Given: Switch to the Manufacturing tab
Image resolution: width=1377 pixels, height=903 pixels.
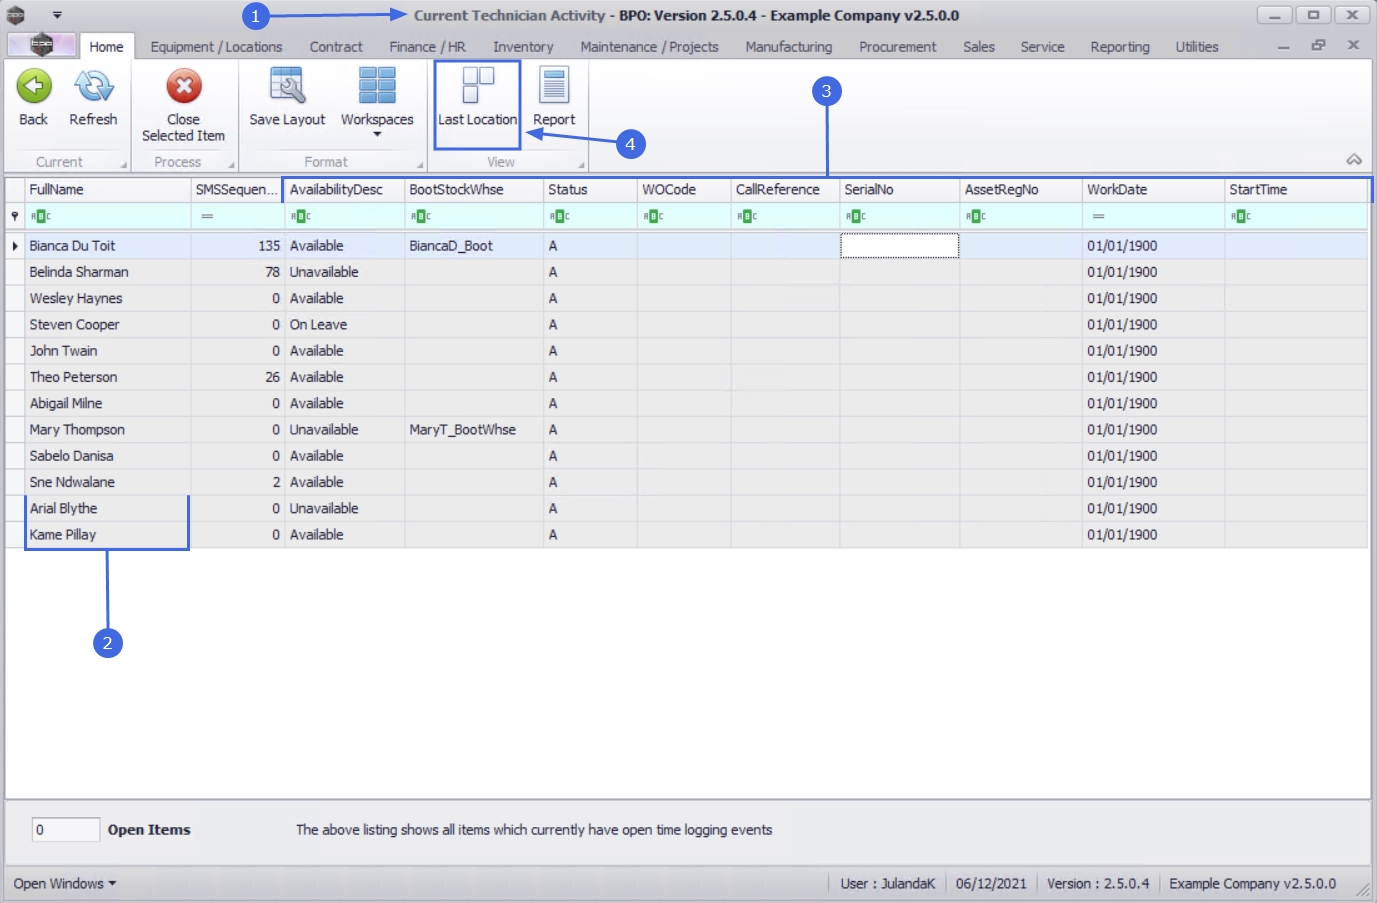Looking at the screenshot, I should (789, 47).
